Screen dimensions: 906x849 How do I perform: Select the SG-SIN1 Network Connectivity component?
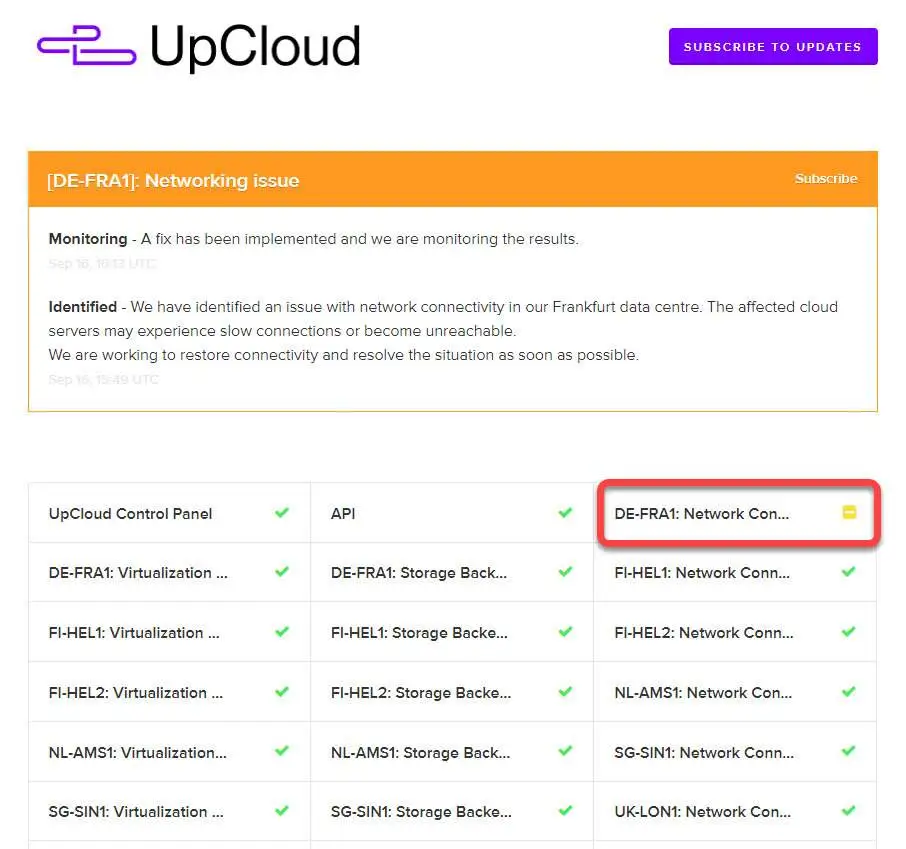[735, 752]
